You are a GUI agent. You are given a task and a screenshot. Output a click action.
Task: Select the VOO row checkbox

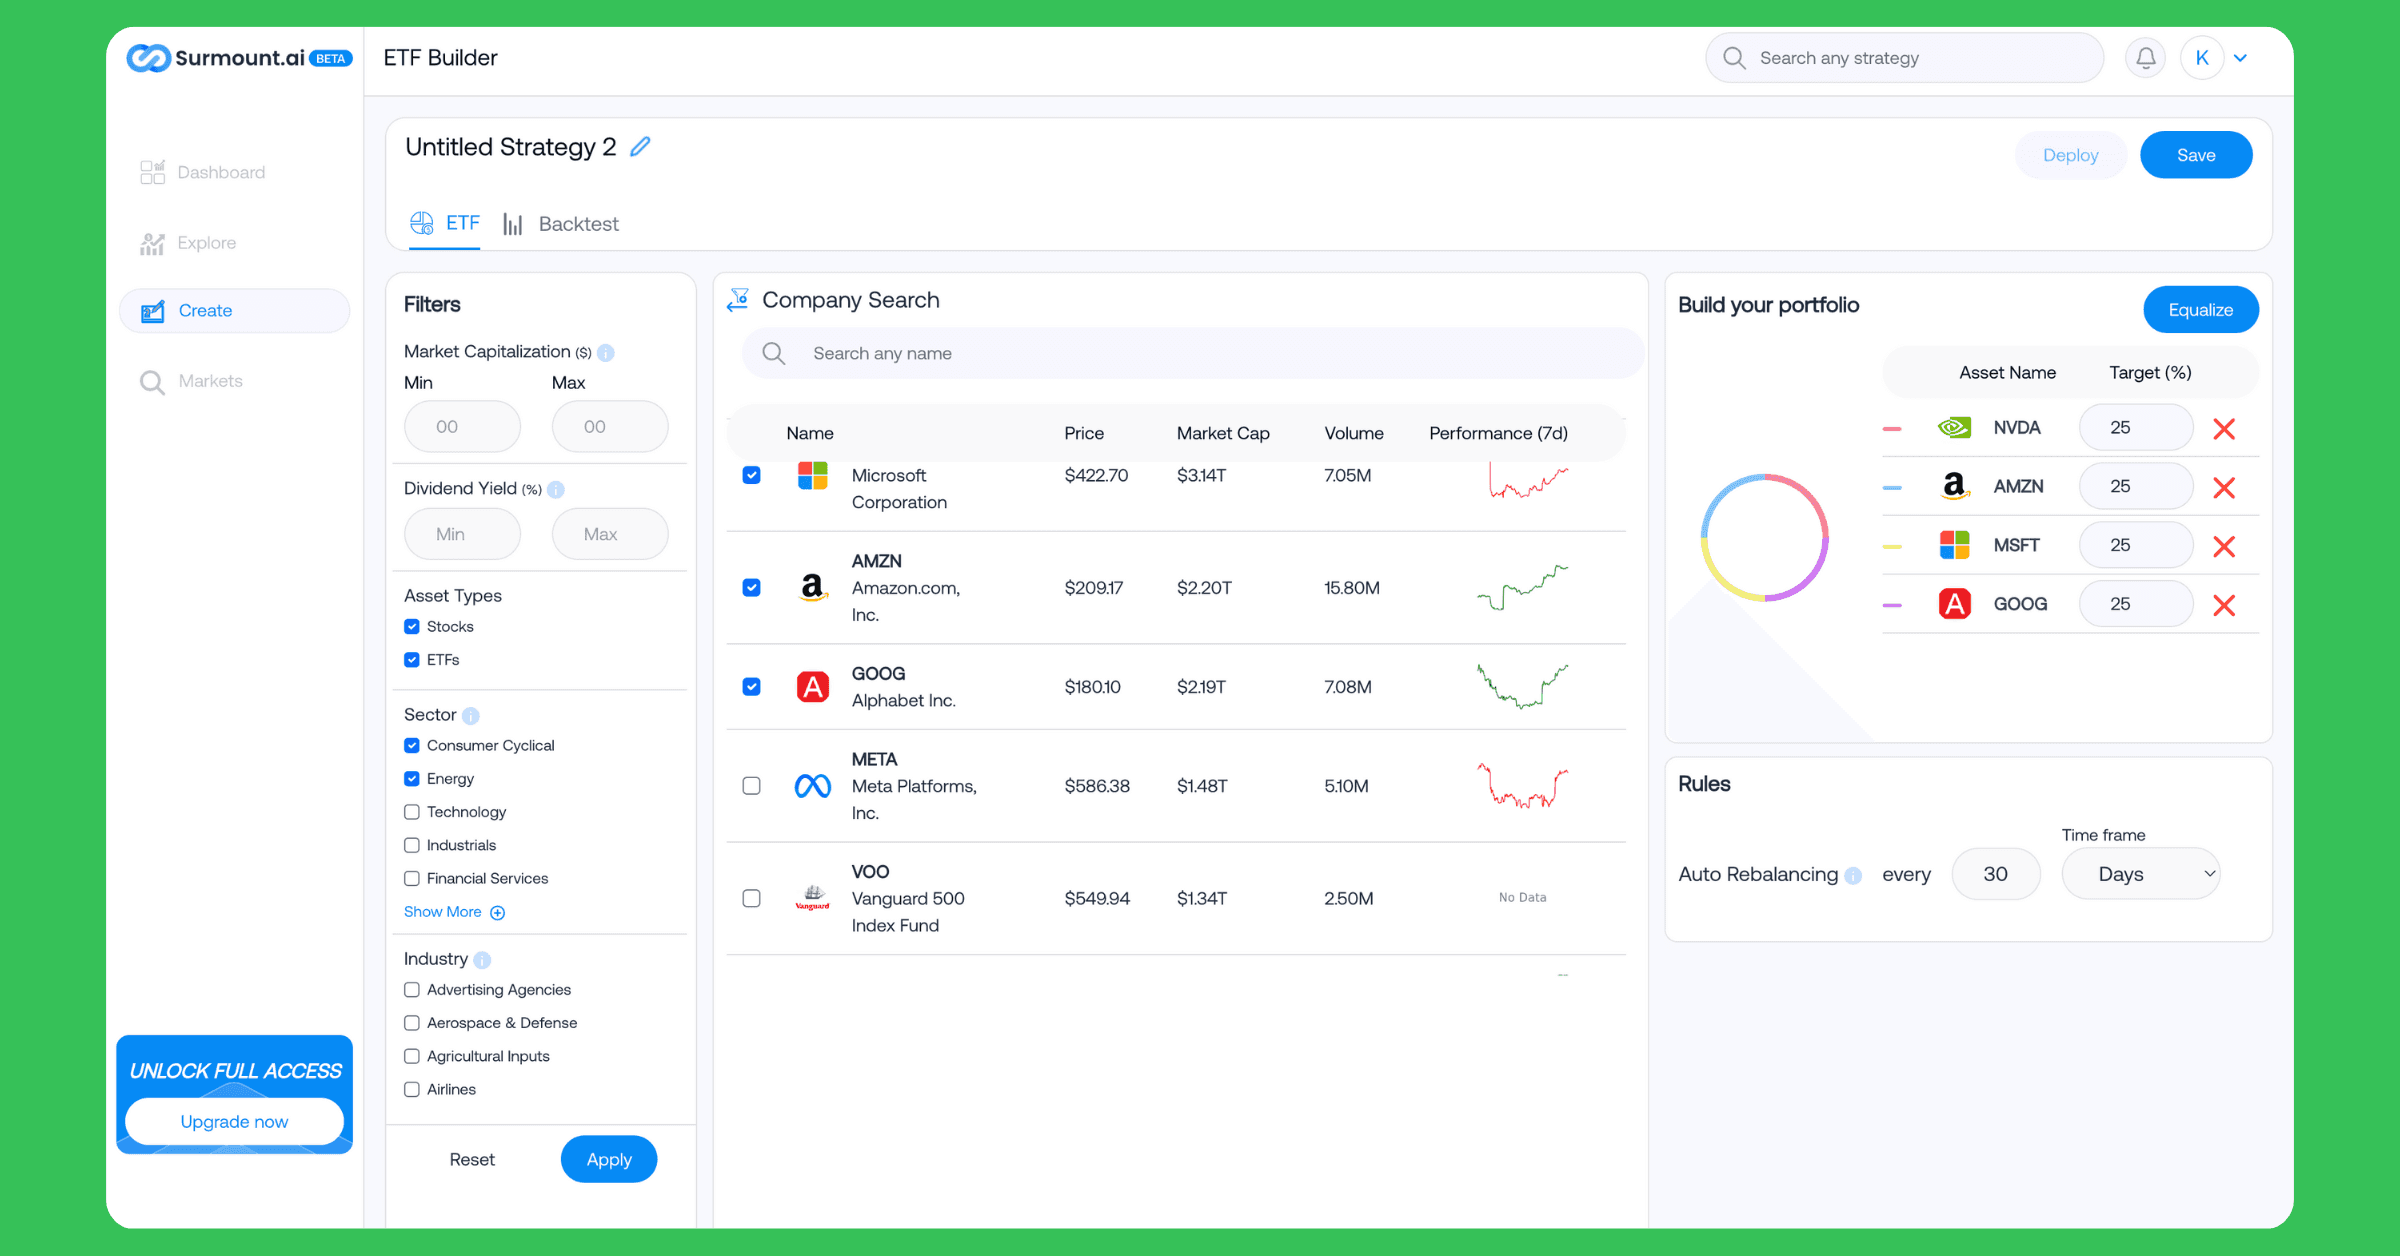coord(752,899)
